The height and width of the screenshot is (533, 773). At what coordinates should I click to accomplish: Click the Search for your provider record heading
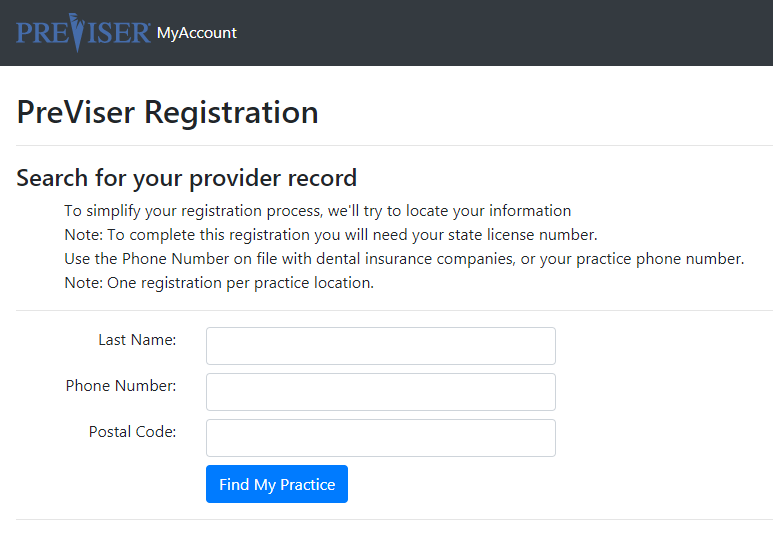click(x=186, y=178)
